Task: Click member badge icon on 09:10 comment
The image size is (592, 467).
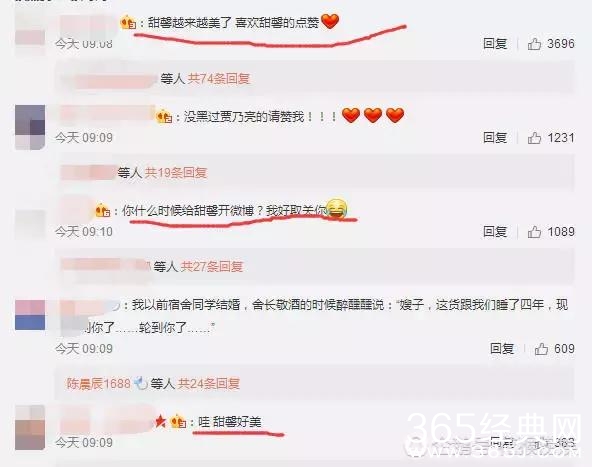Action: coord(102,210)
